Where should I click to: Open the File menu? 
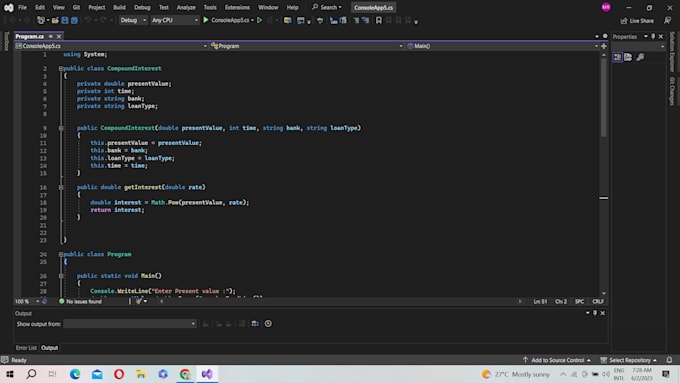click(22, 7)
